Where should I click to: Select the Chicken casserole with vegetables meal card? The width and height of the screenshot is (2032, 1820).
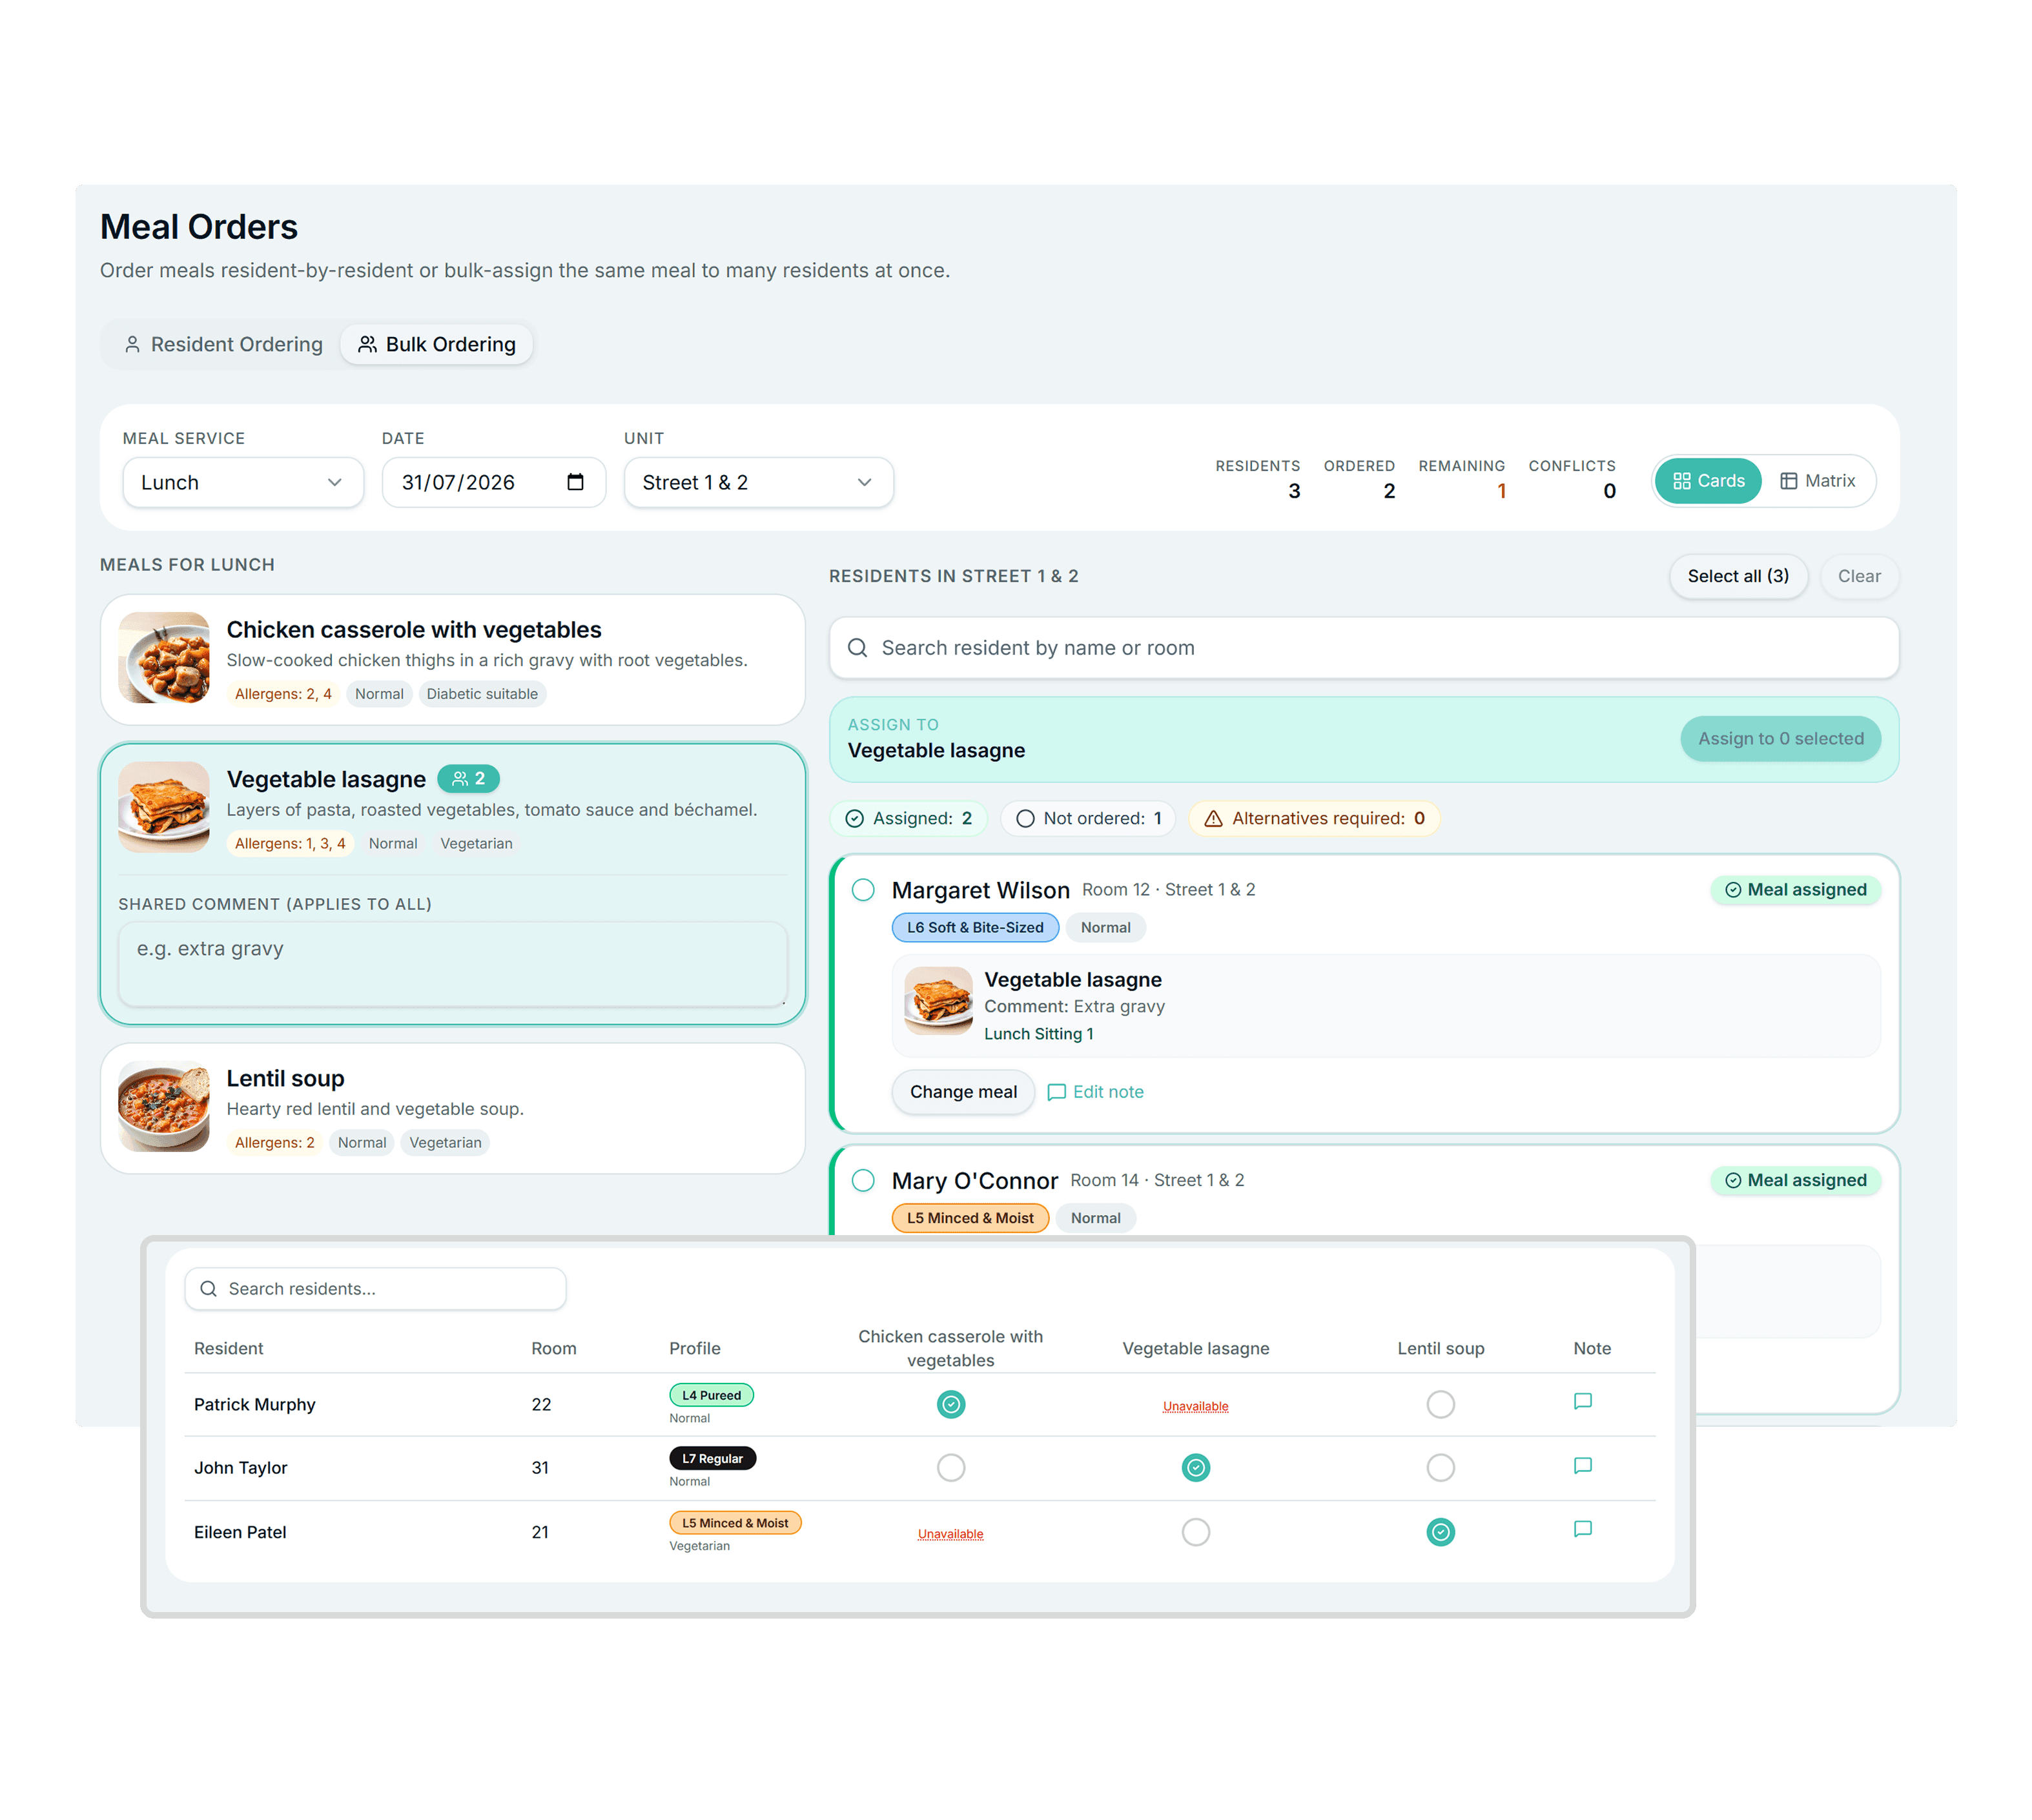point(453,660)
